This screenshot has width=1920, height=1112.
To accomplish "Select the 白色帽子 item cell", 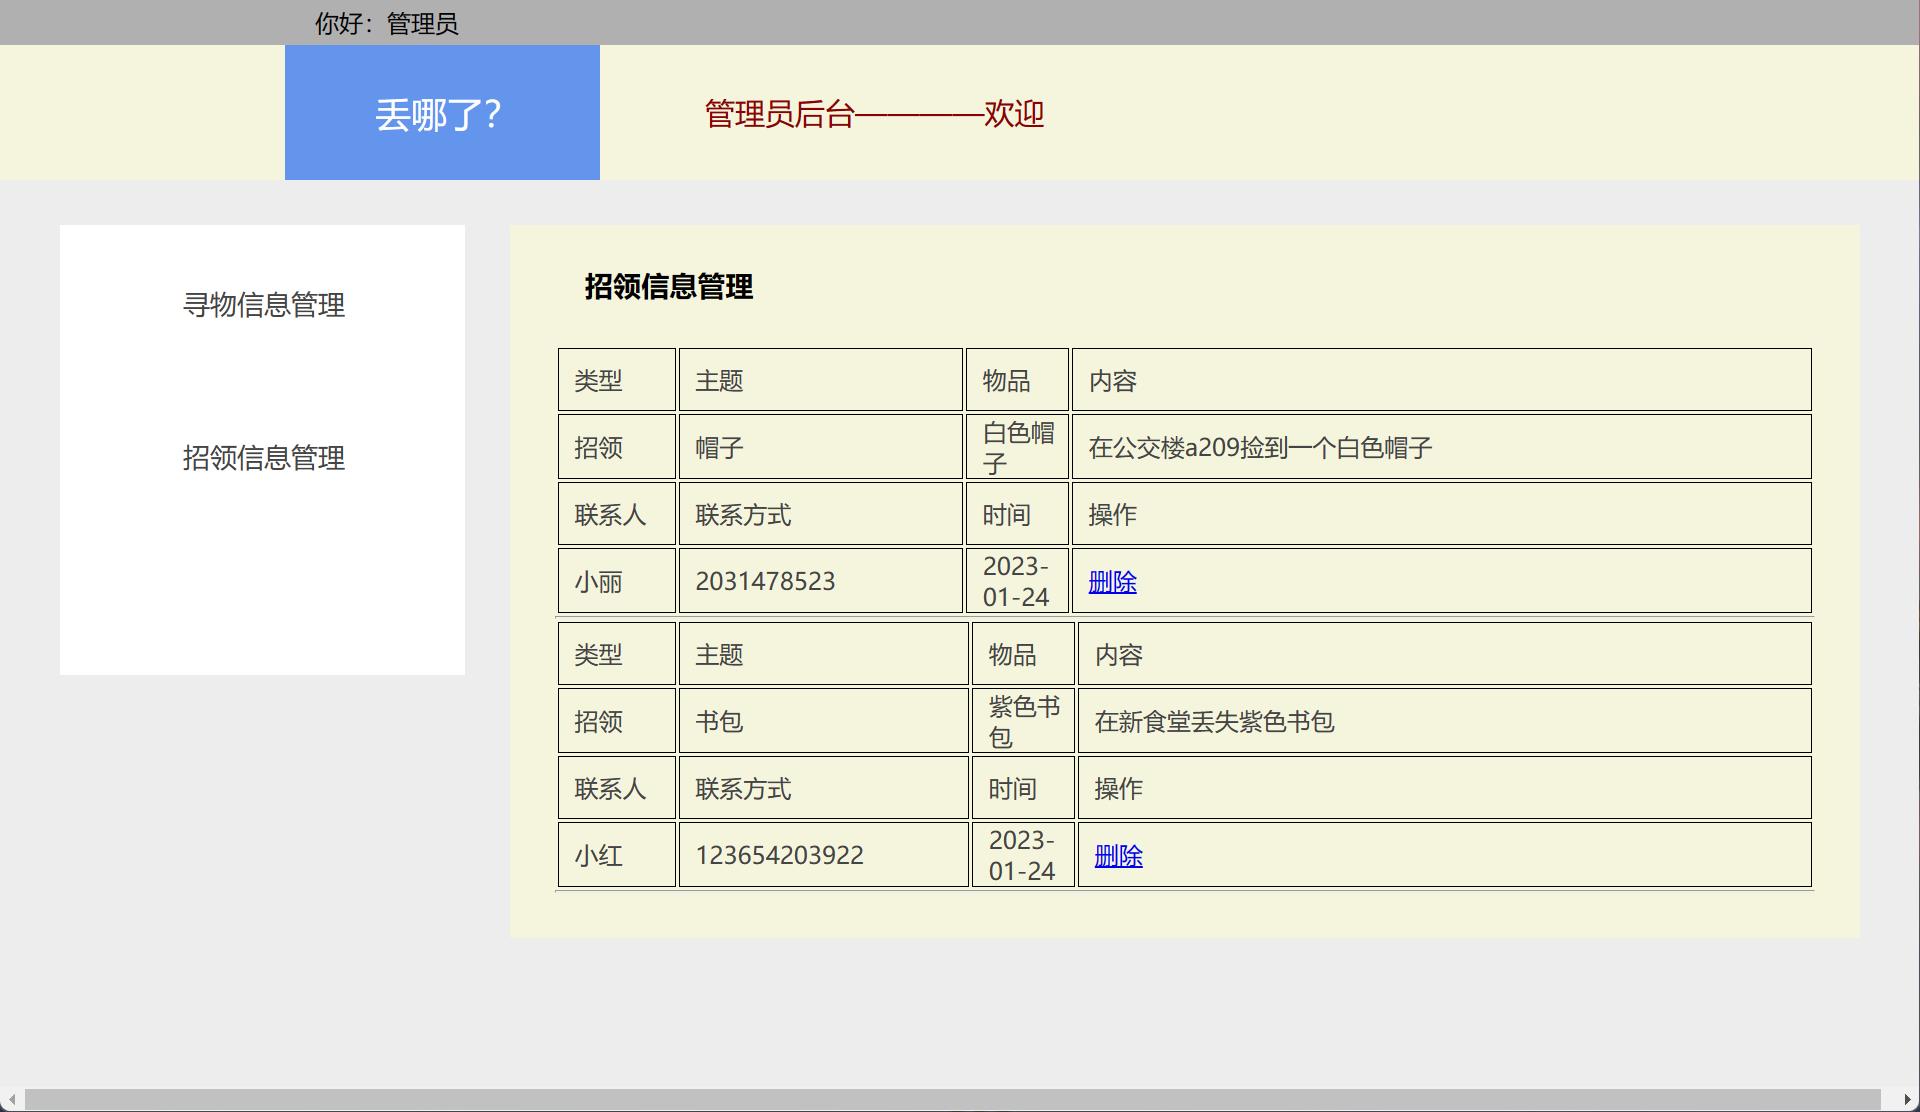I will (1017, 446).
